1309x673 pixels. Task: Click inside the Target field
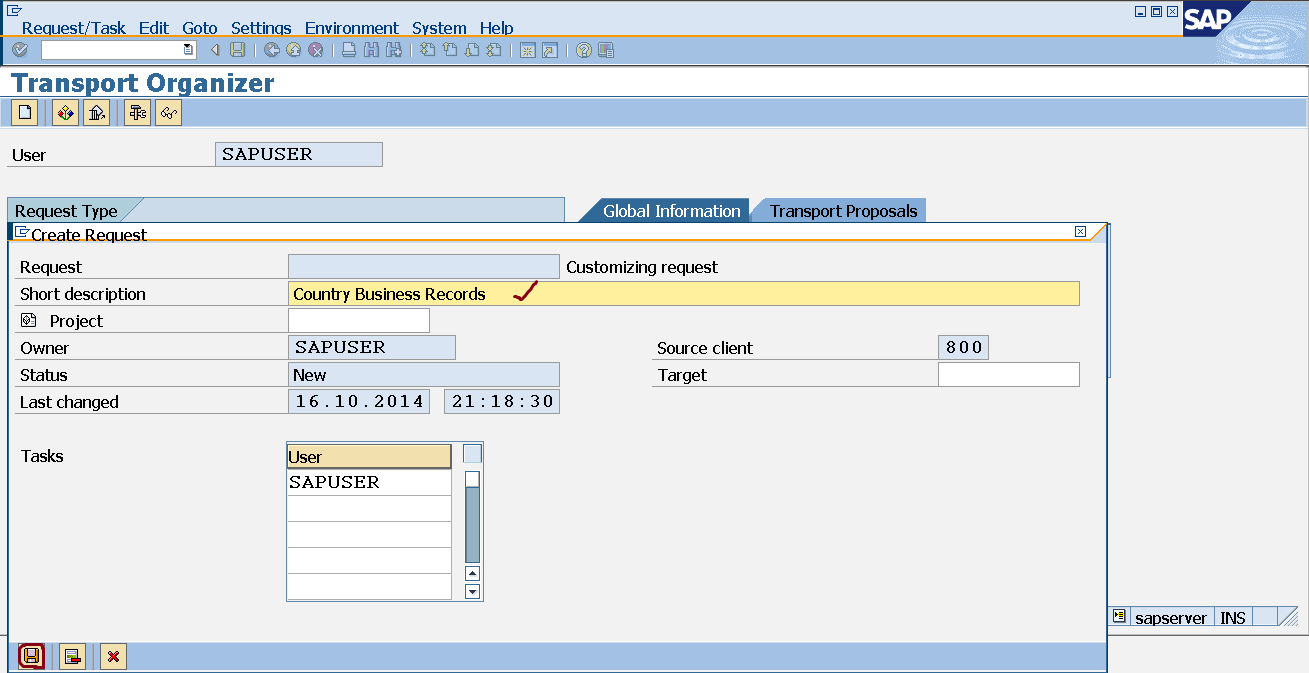pos(1007,374)
